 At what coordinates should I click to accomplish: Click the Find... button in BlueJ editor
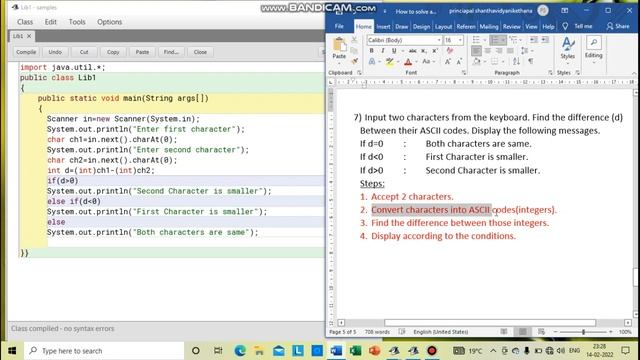point(171,52)
